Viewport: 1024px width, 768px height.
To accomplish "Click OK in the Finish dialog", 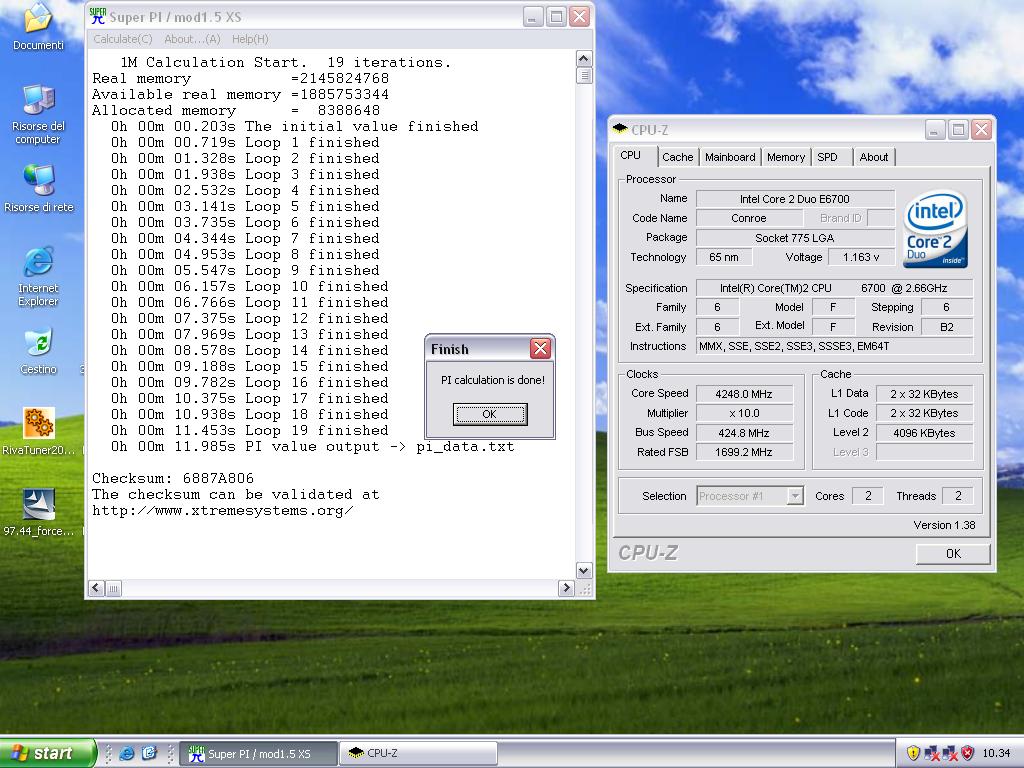I will coord(490,414).
